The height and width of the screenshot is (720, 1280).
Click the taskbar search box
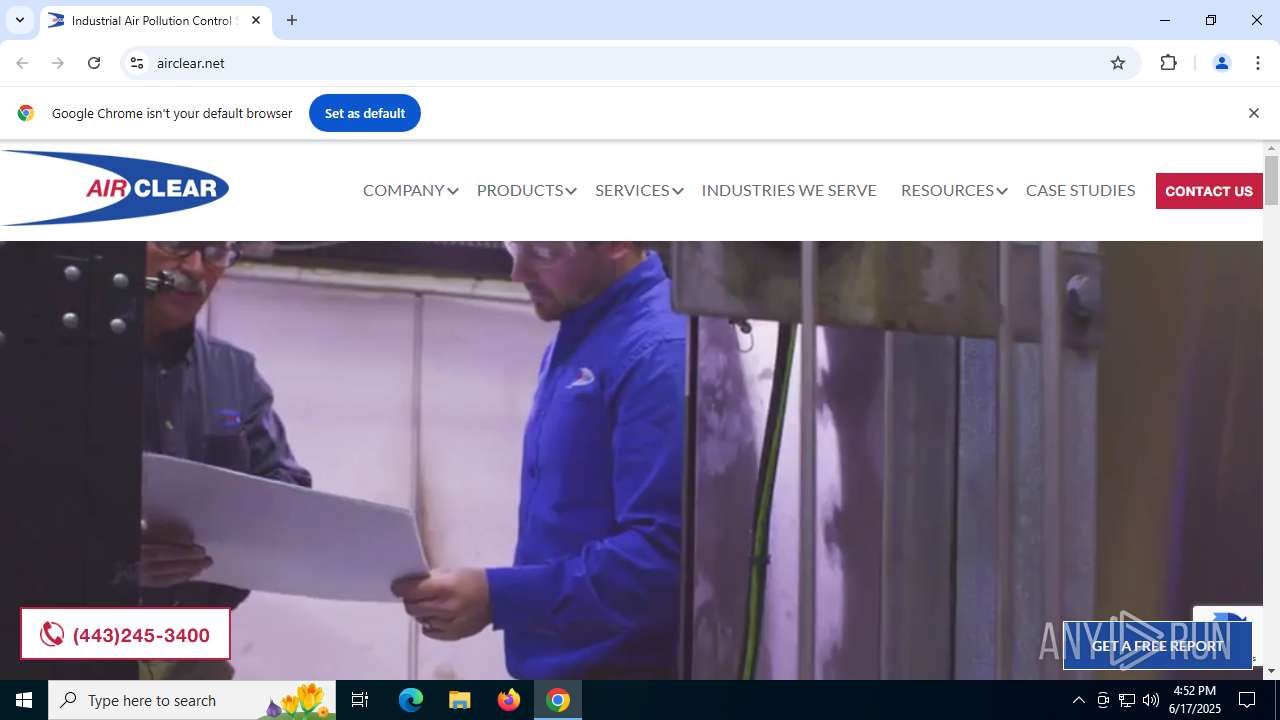[192, 700]
